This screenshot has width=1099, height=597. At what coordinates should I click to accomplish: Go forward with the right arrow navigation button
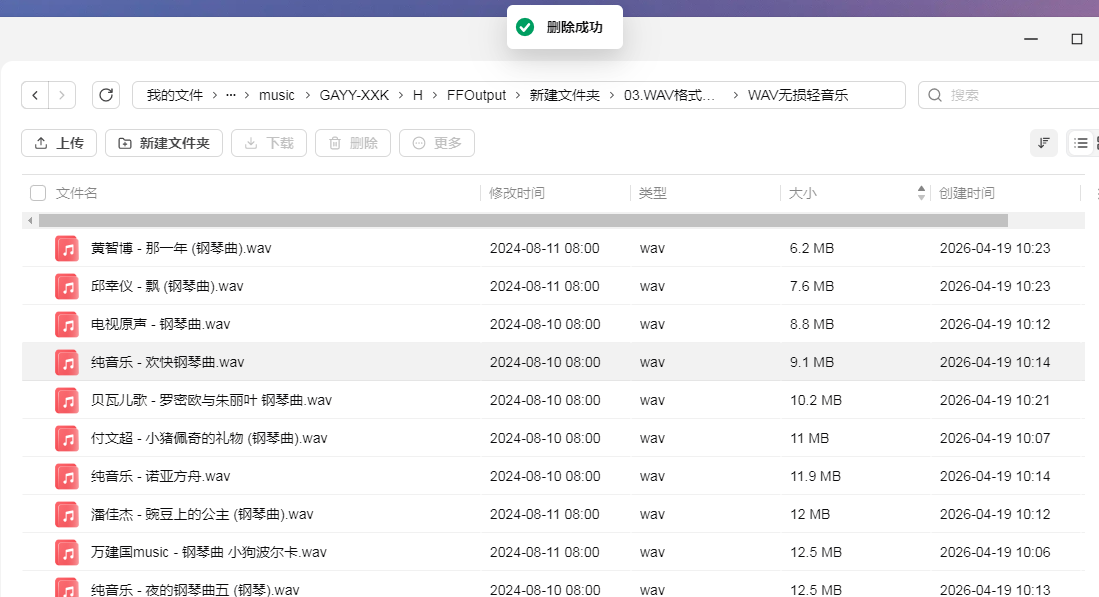[62, 95]
